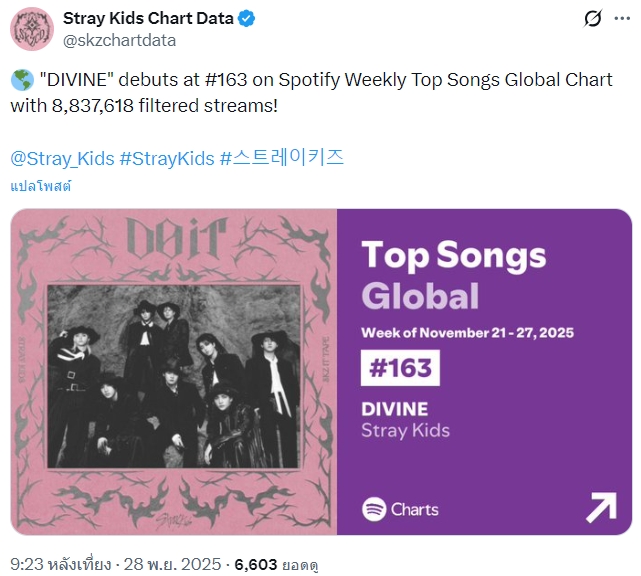Open the Grok slashed-circle icon
This screenshot has height=576, width=641.
pyautogui.click(x=593, y=19)
